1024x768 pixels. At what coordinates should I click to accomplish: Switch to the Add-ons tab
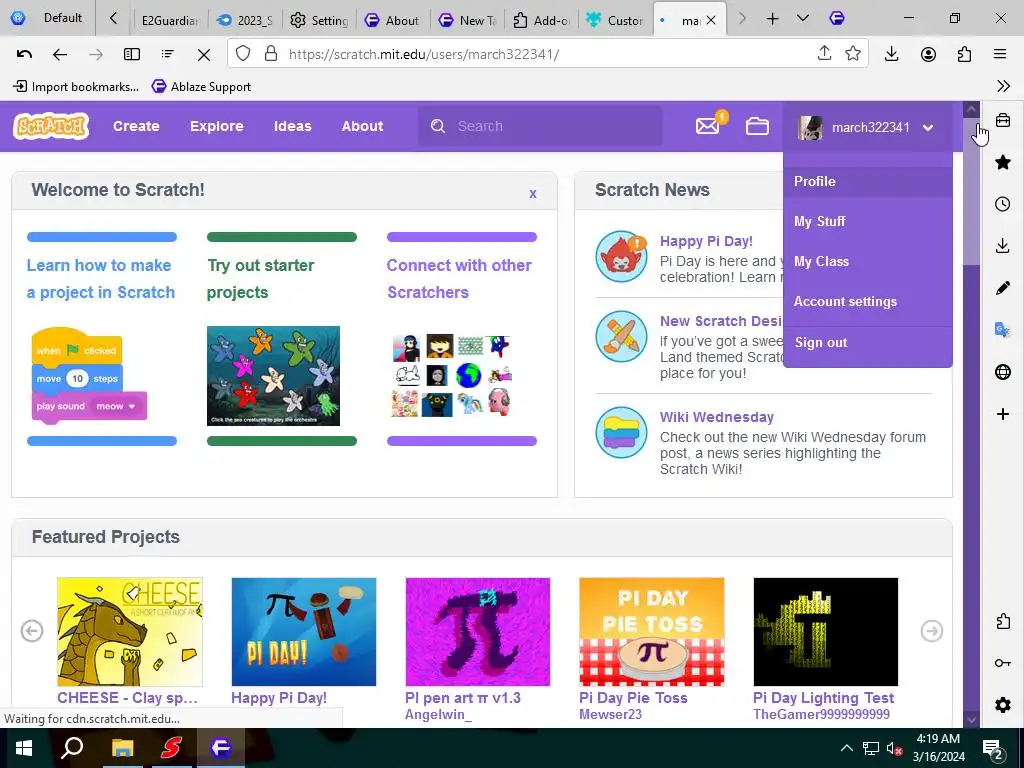click(542, 20)
